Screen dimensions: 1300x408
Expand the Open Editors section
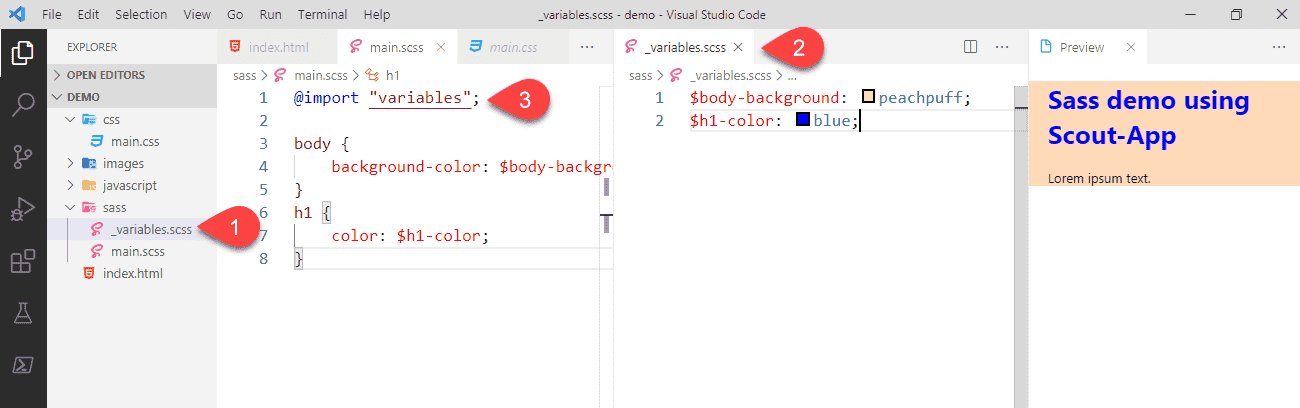coord(132,75)
